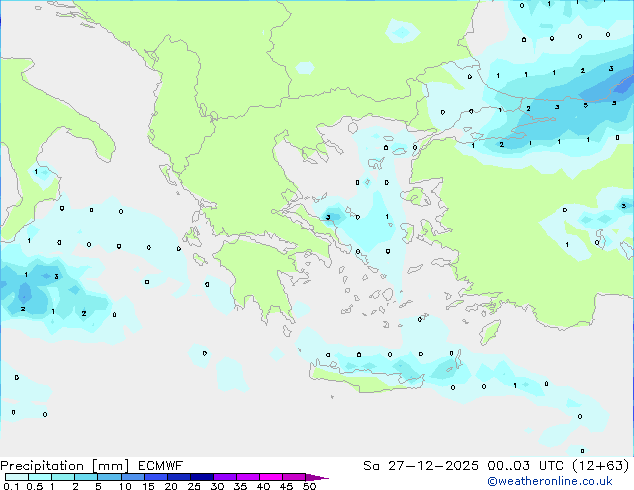The height and width of the screenshot is (490, 634).
Task: Click the '00..03 UTC' time range text
Action: [525, 466]
